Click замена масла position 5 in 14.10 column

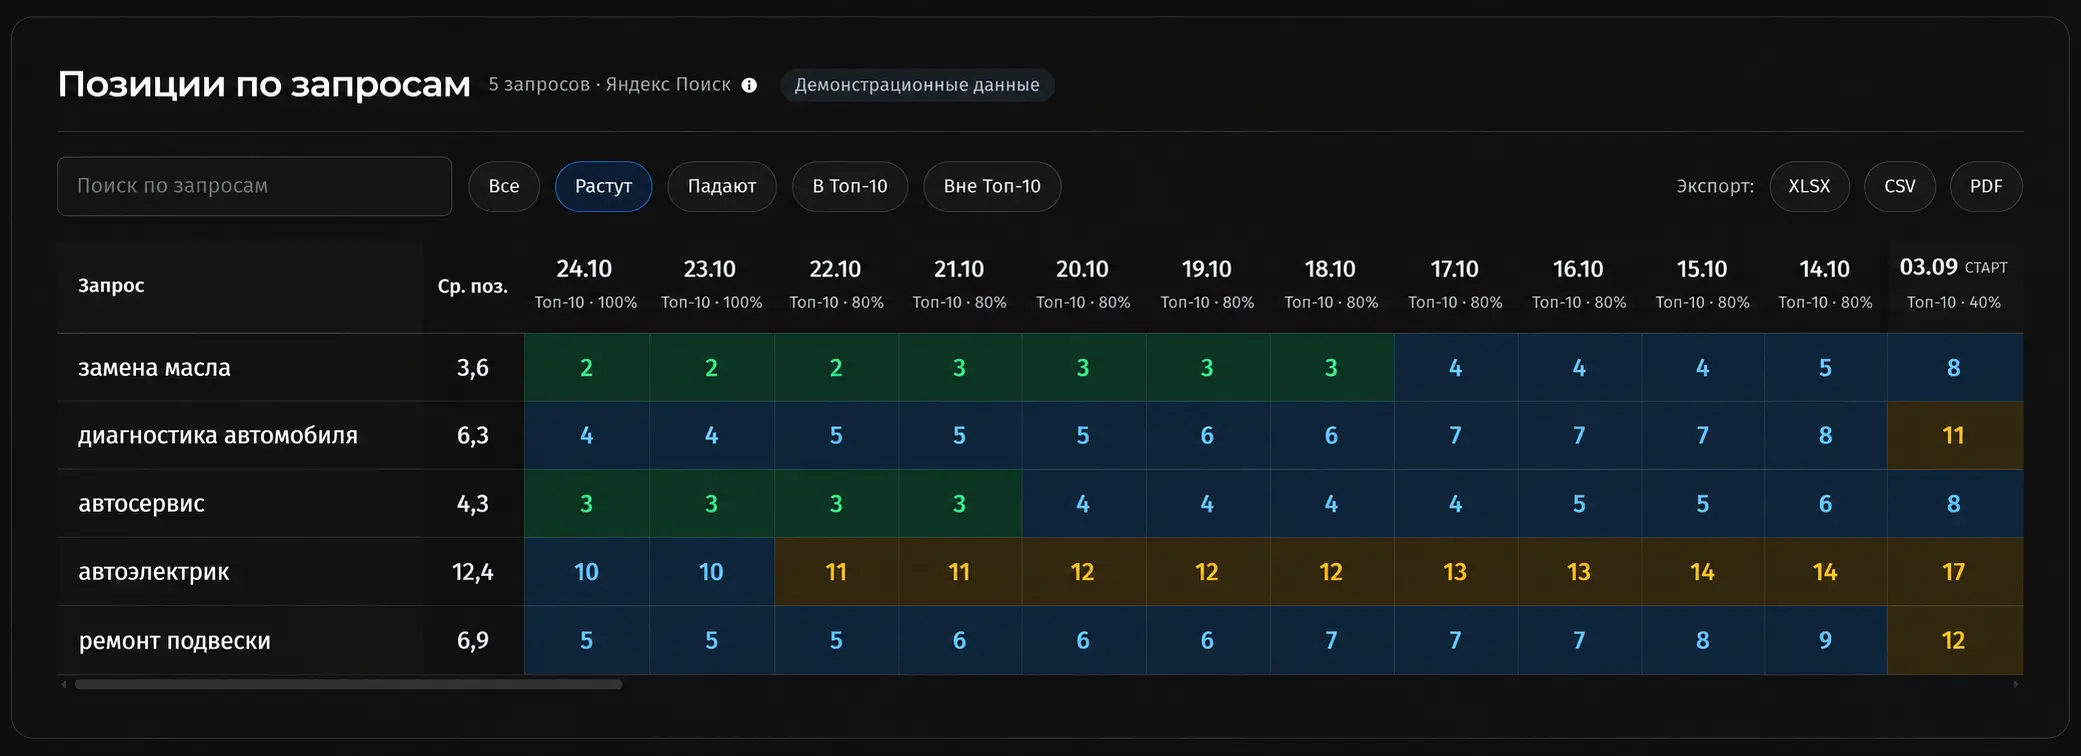pyautogui.click(x=1825, y=368)
